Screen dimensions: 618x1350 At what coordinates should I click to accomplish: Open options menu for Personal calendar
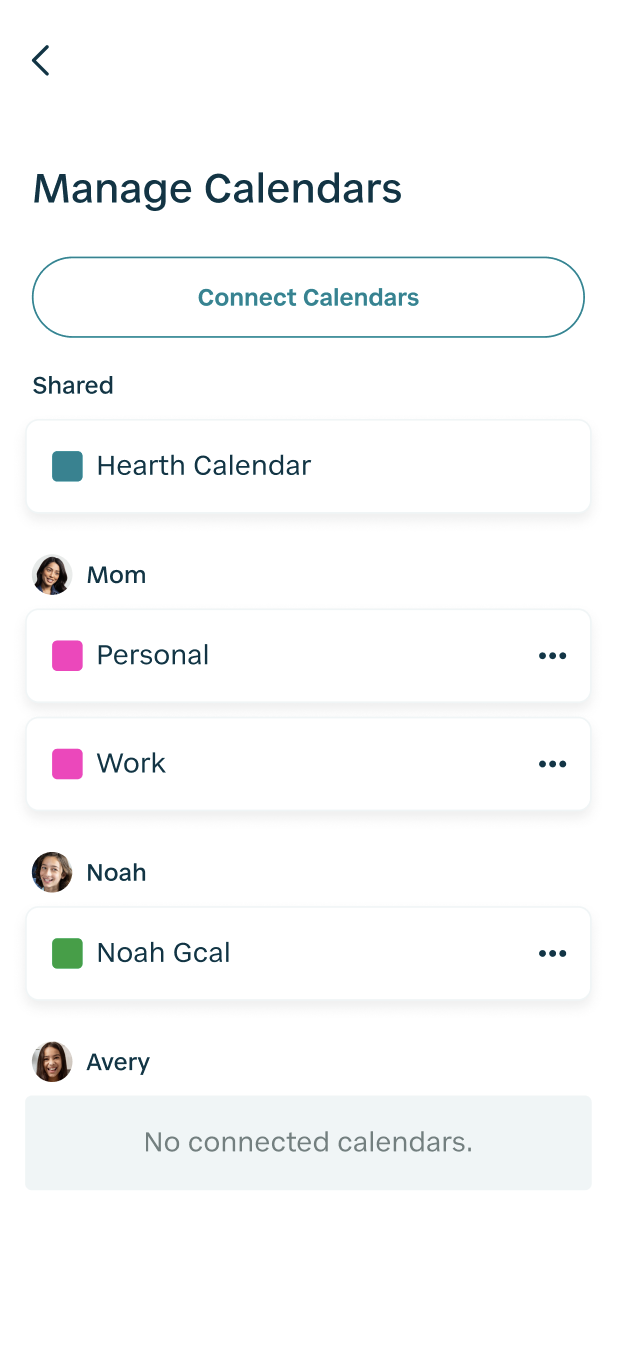tap(552, 656)
